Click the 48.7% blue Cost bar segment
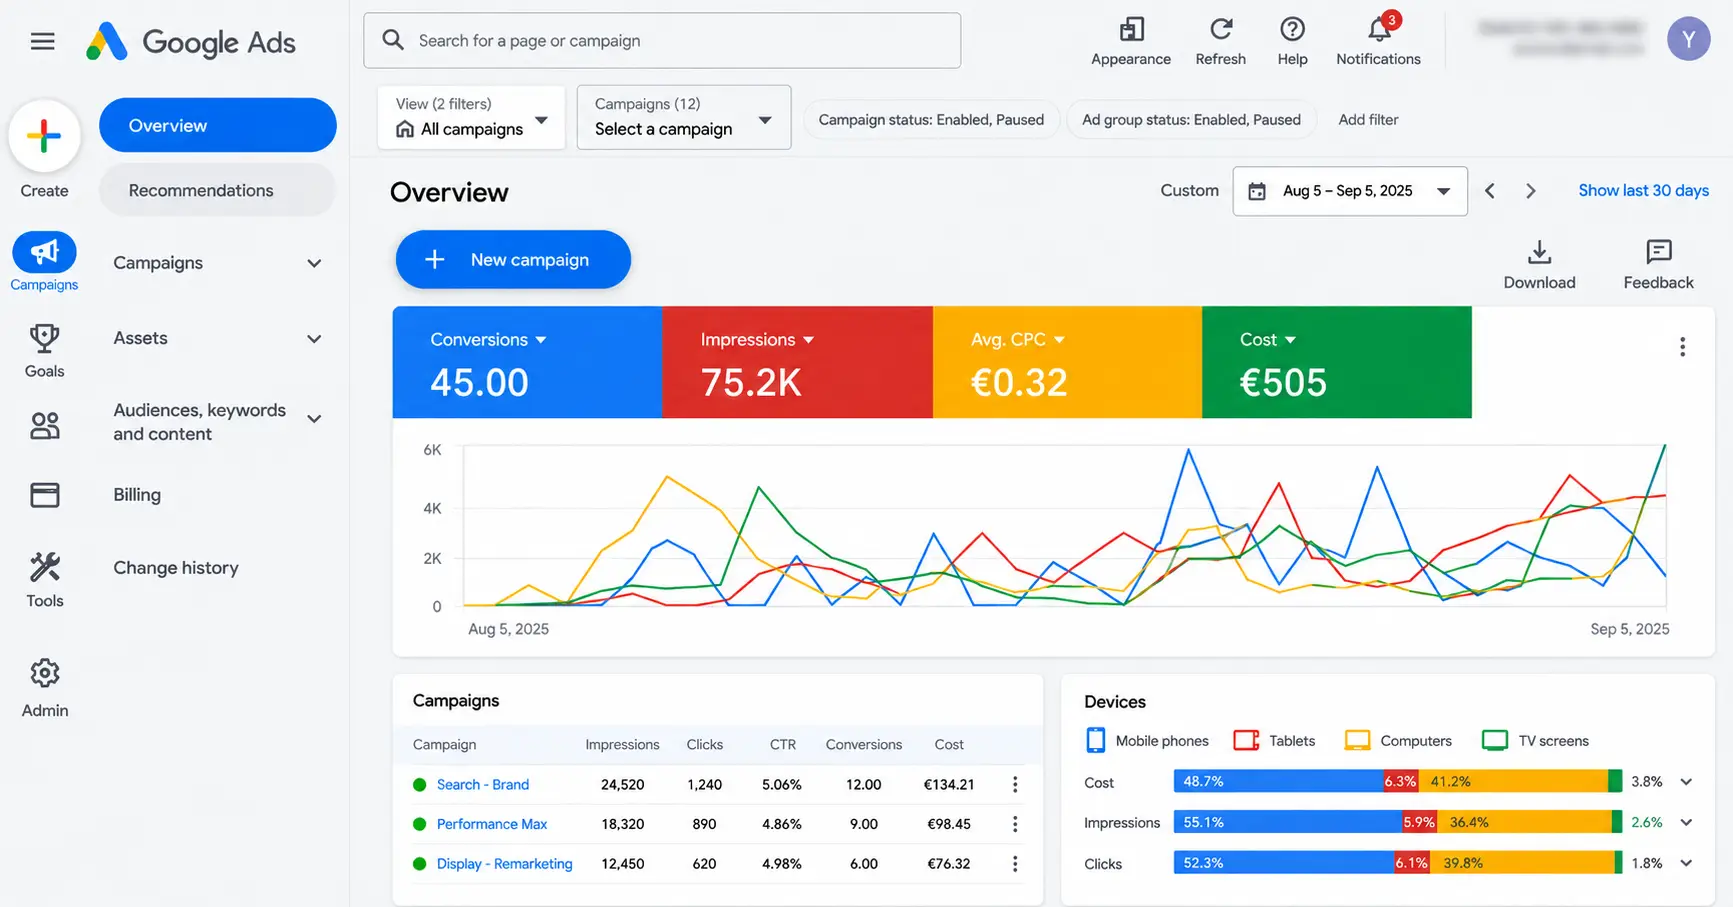The image size is (1733, 907). coord(1278,782)
